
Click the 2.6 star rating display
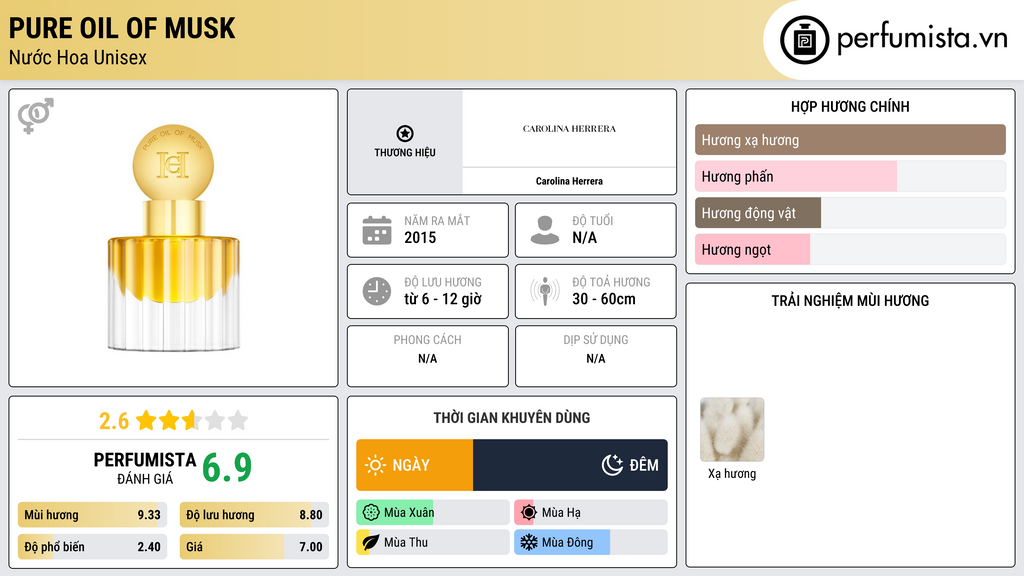(x=173, y=420)
